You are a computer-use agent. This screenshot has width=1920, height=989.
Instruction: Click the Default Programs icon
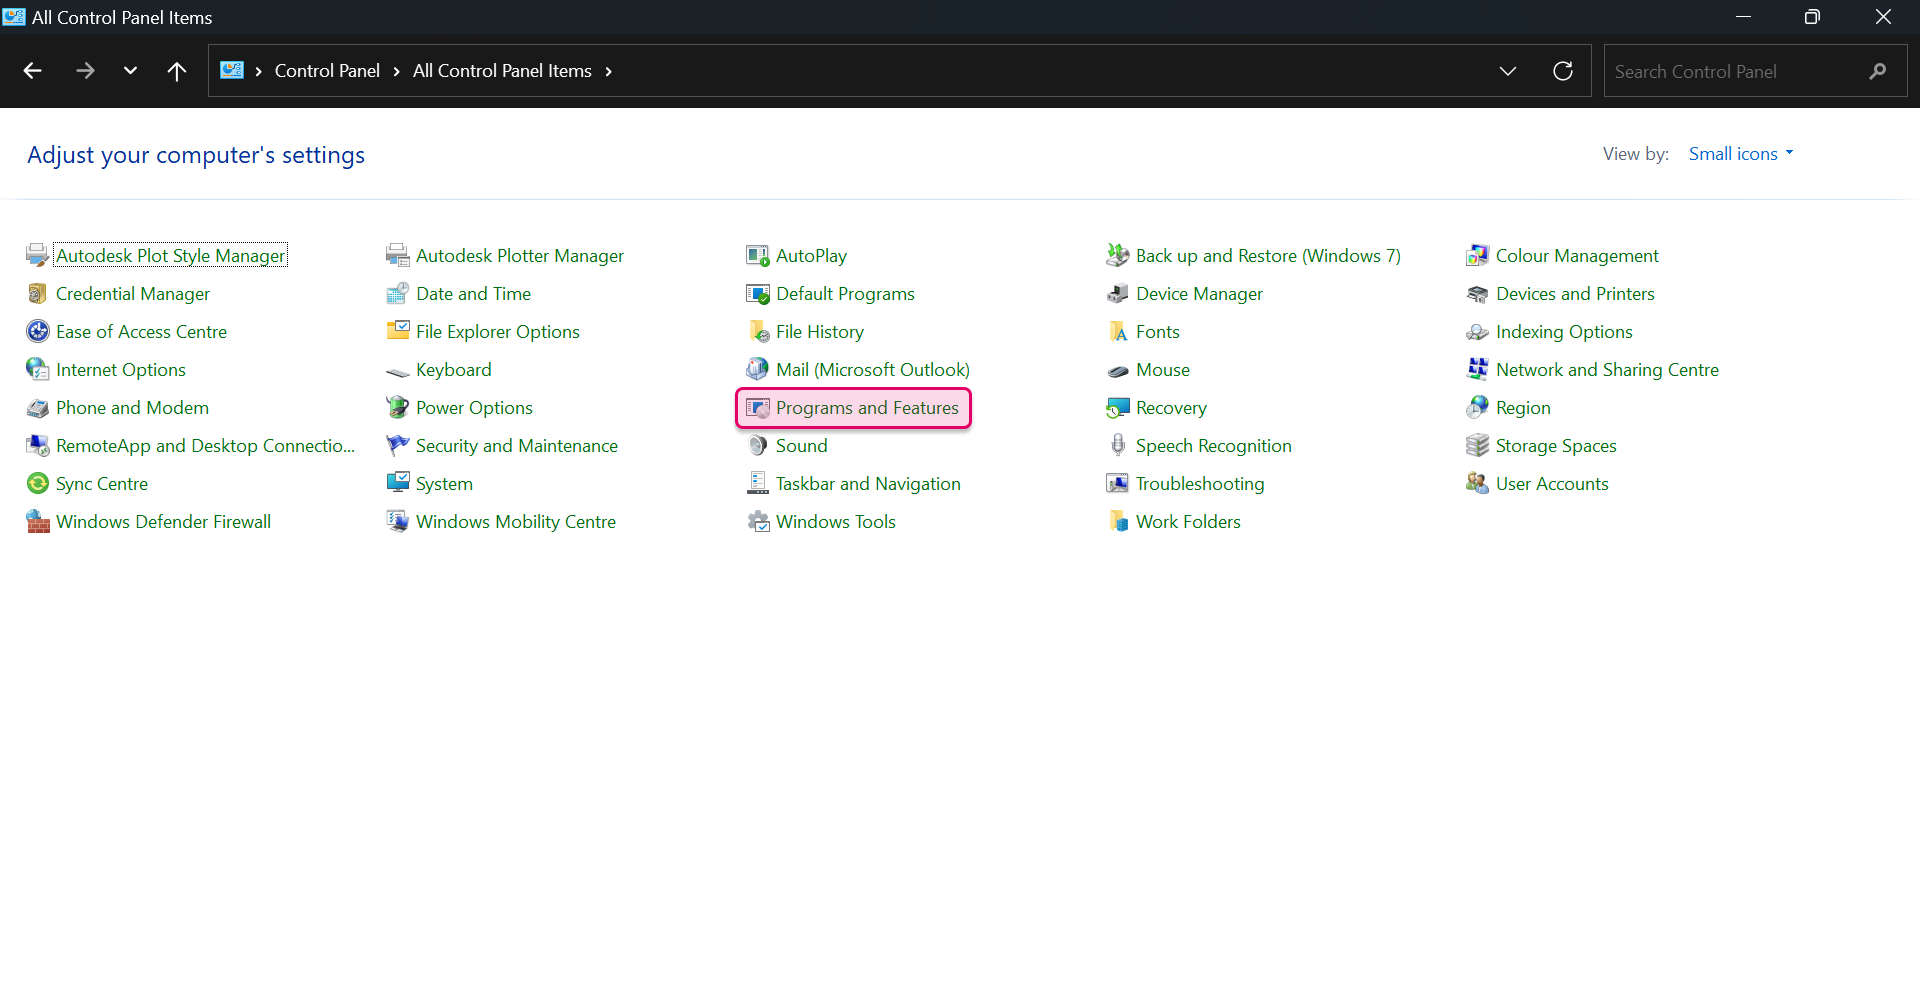point(758,294)
